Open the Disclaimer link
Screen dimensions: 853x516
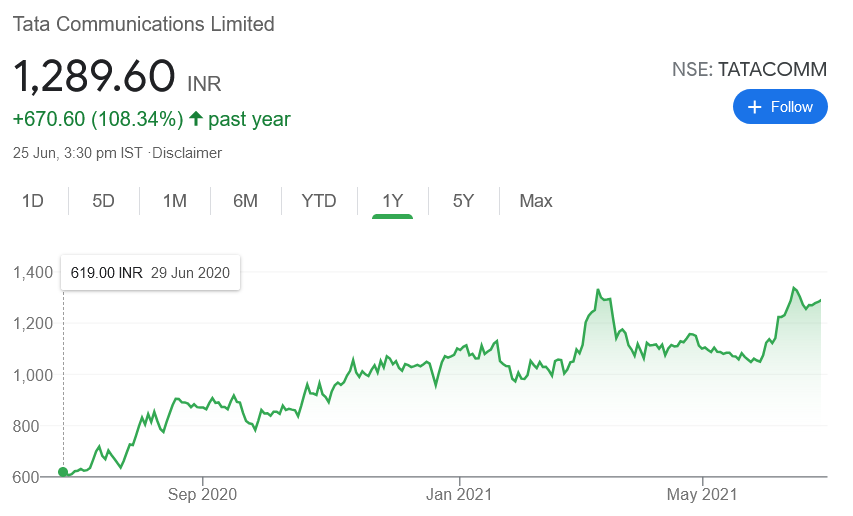click(x=187, y=153)
